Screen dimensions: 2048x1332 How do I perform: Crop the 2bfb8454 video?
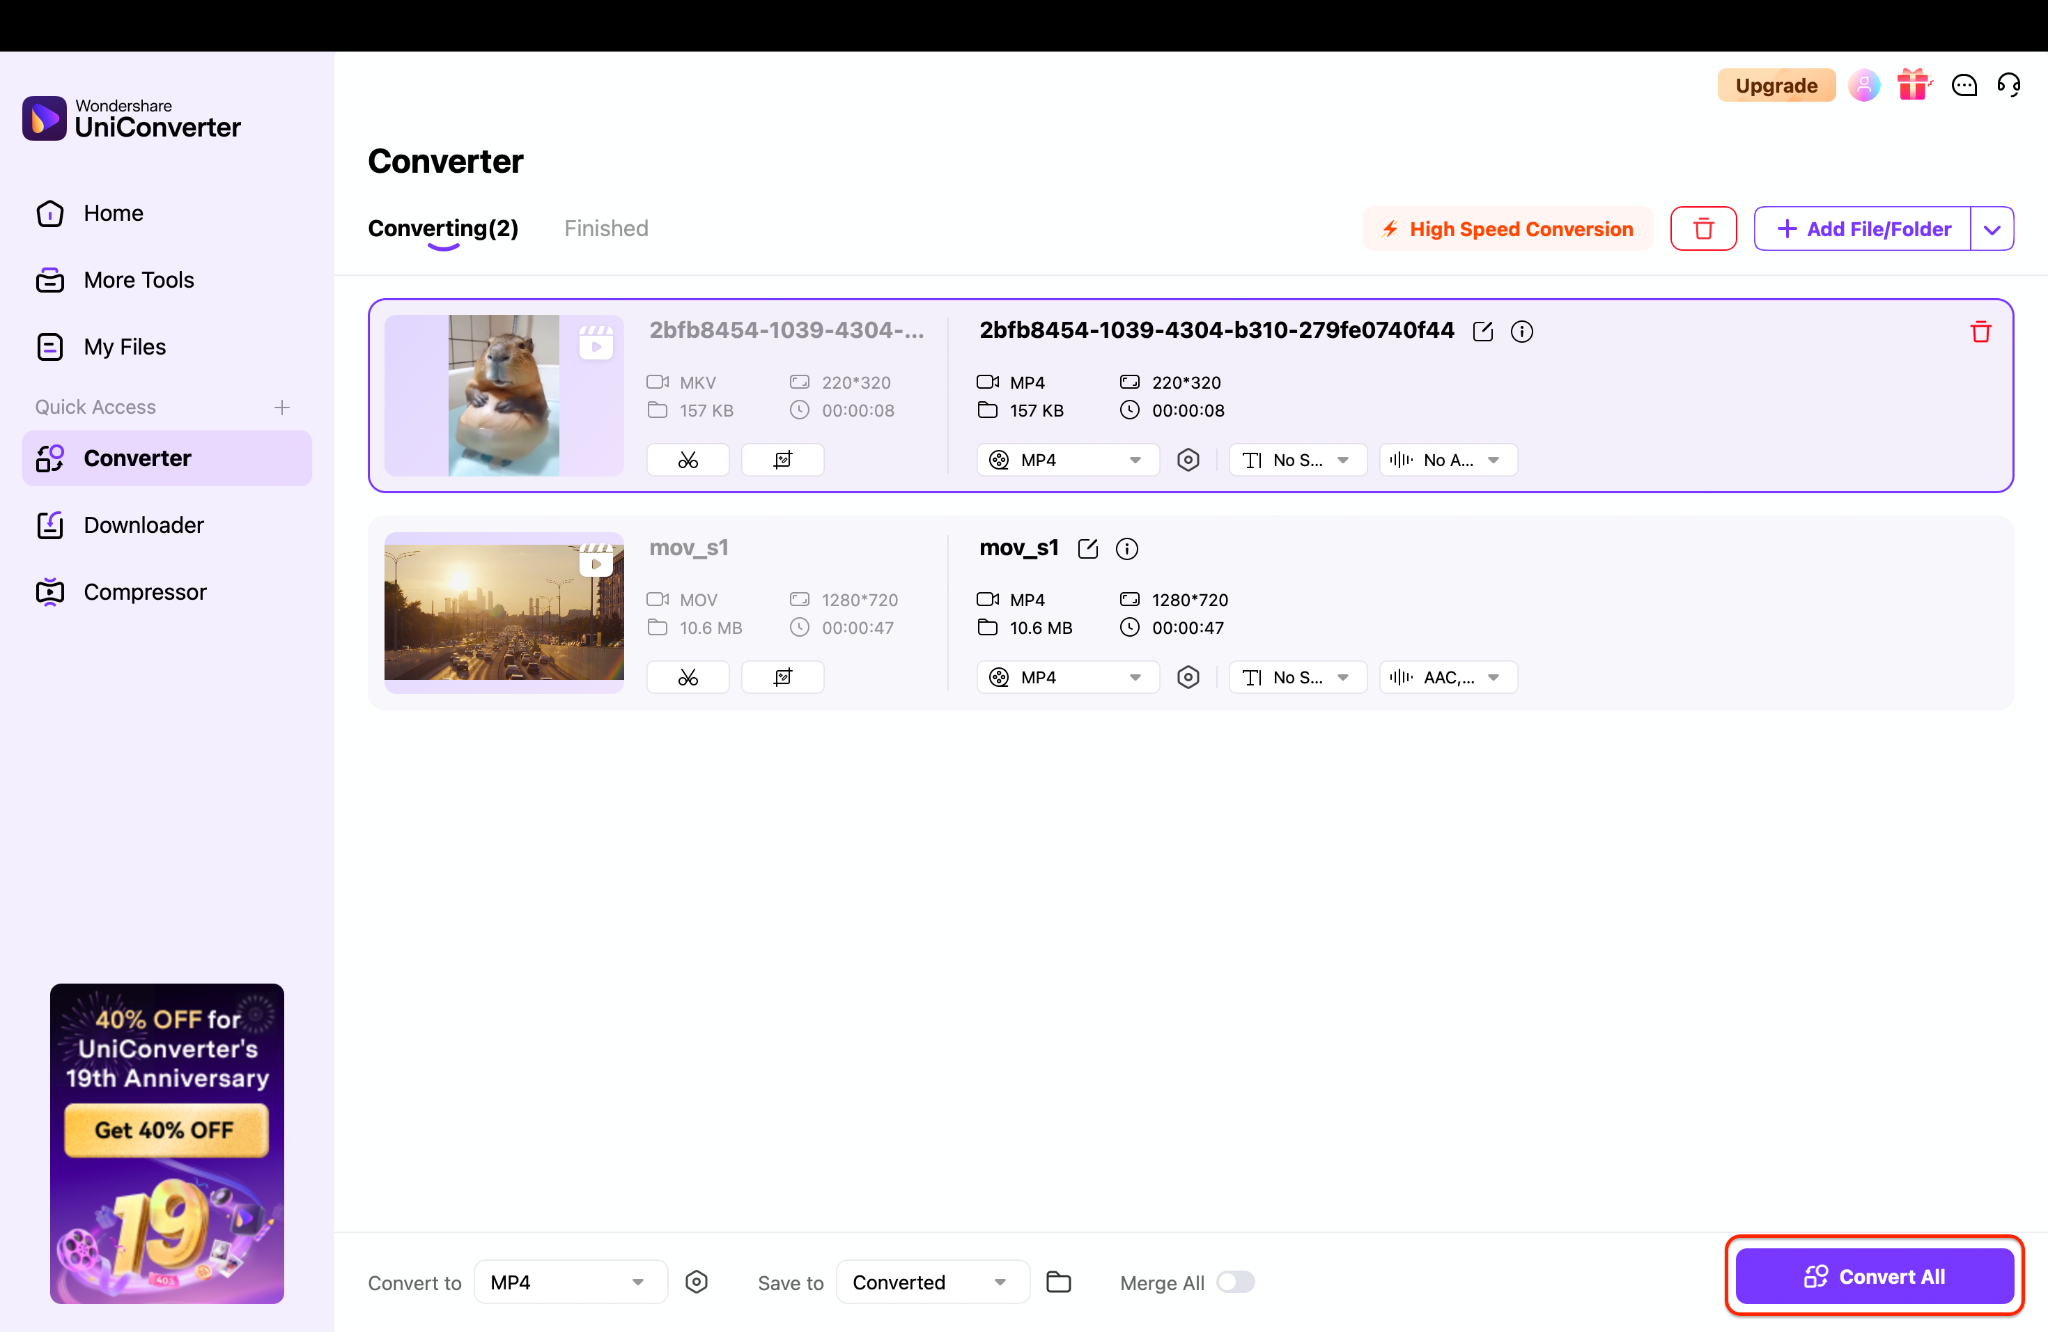(x=783, y=460)
